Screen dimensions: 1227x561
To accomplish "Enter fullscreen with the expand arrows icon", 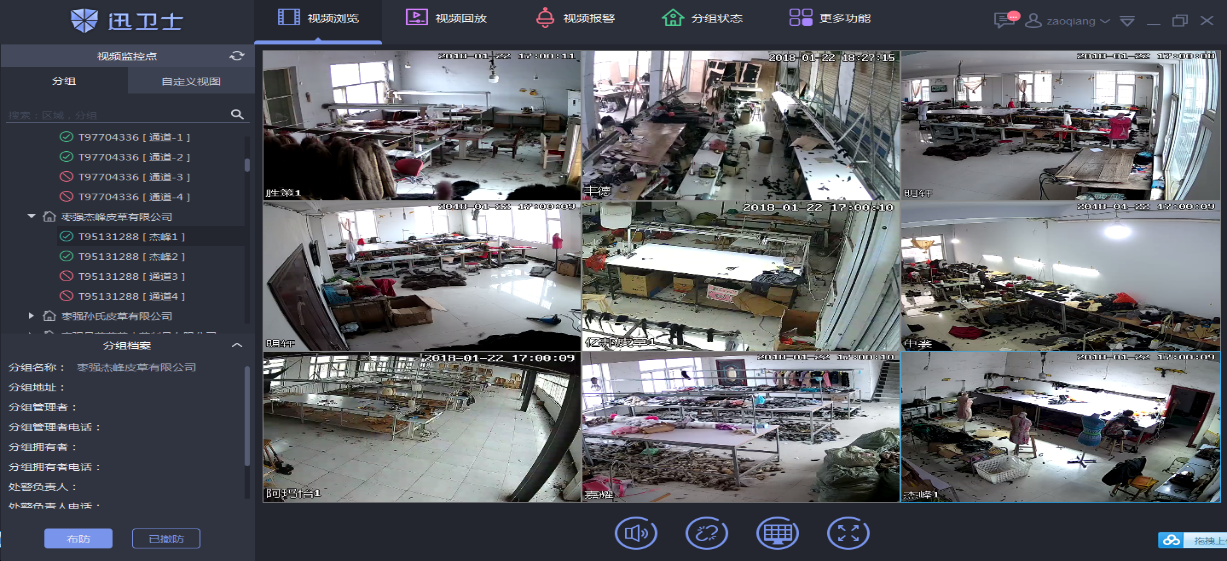I will pos(848,533).
